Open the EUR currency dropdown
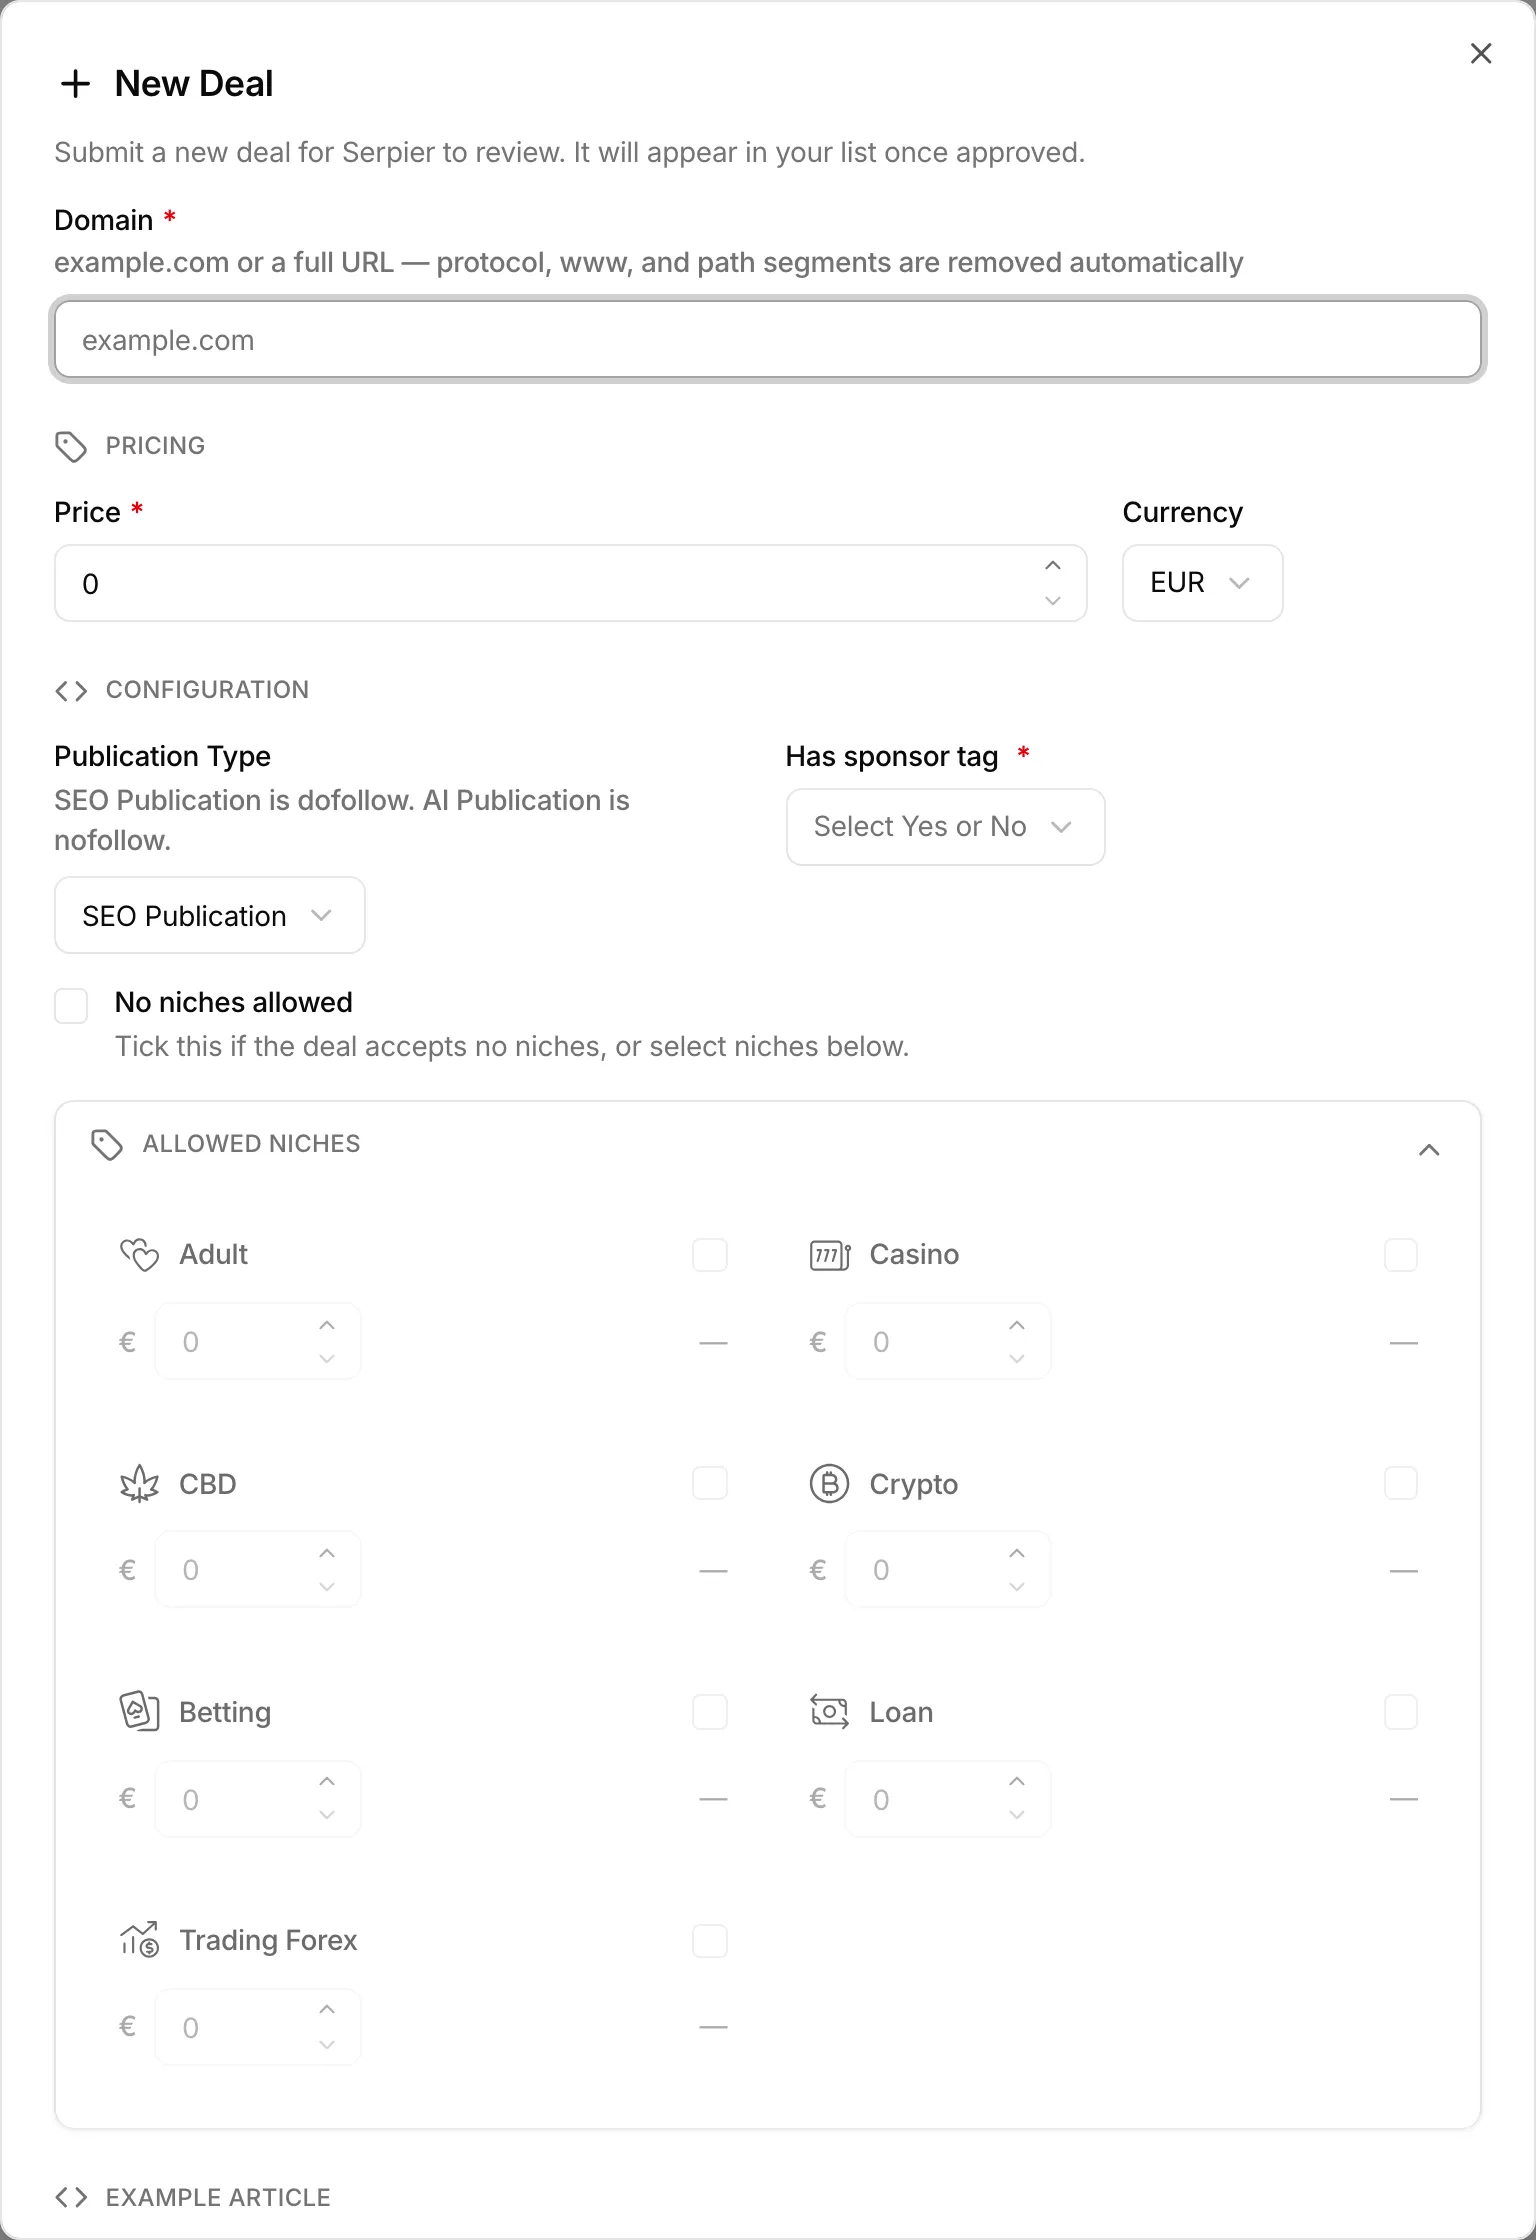The image size is (1536, 2240). 1202,583
